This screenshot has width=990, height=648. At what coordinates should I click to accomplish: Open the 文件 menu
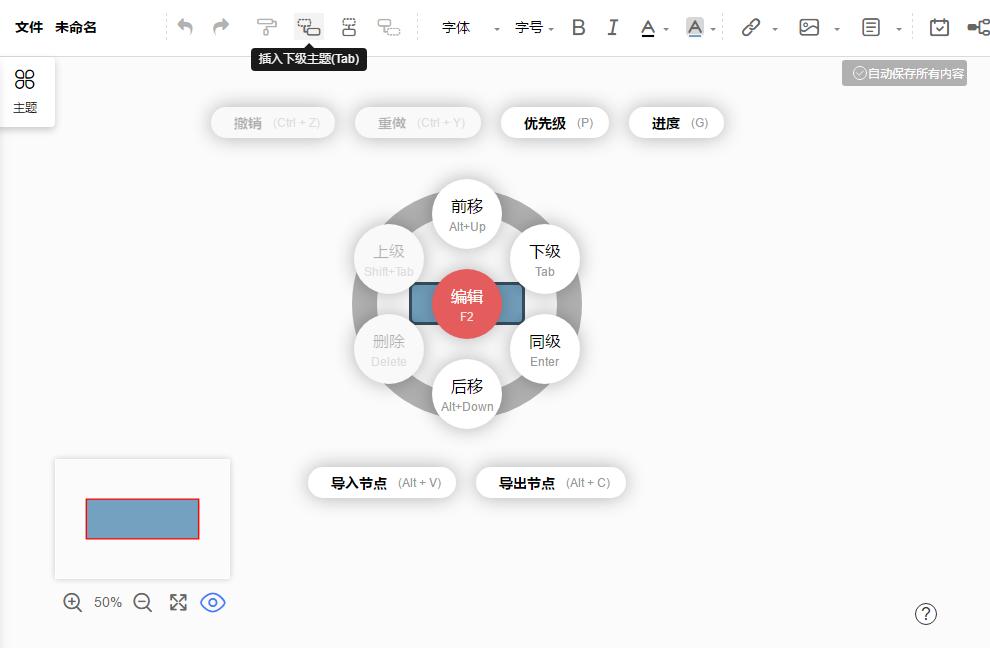click(29, 27)
